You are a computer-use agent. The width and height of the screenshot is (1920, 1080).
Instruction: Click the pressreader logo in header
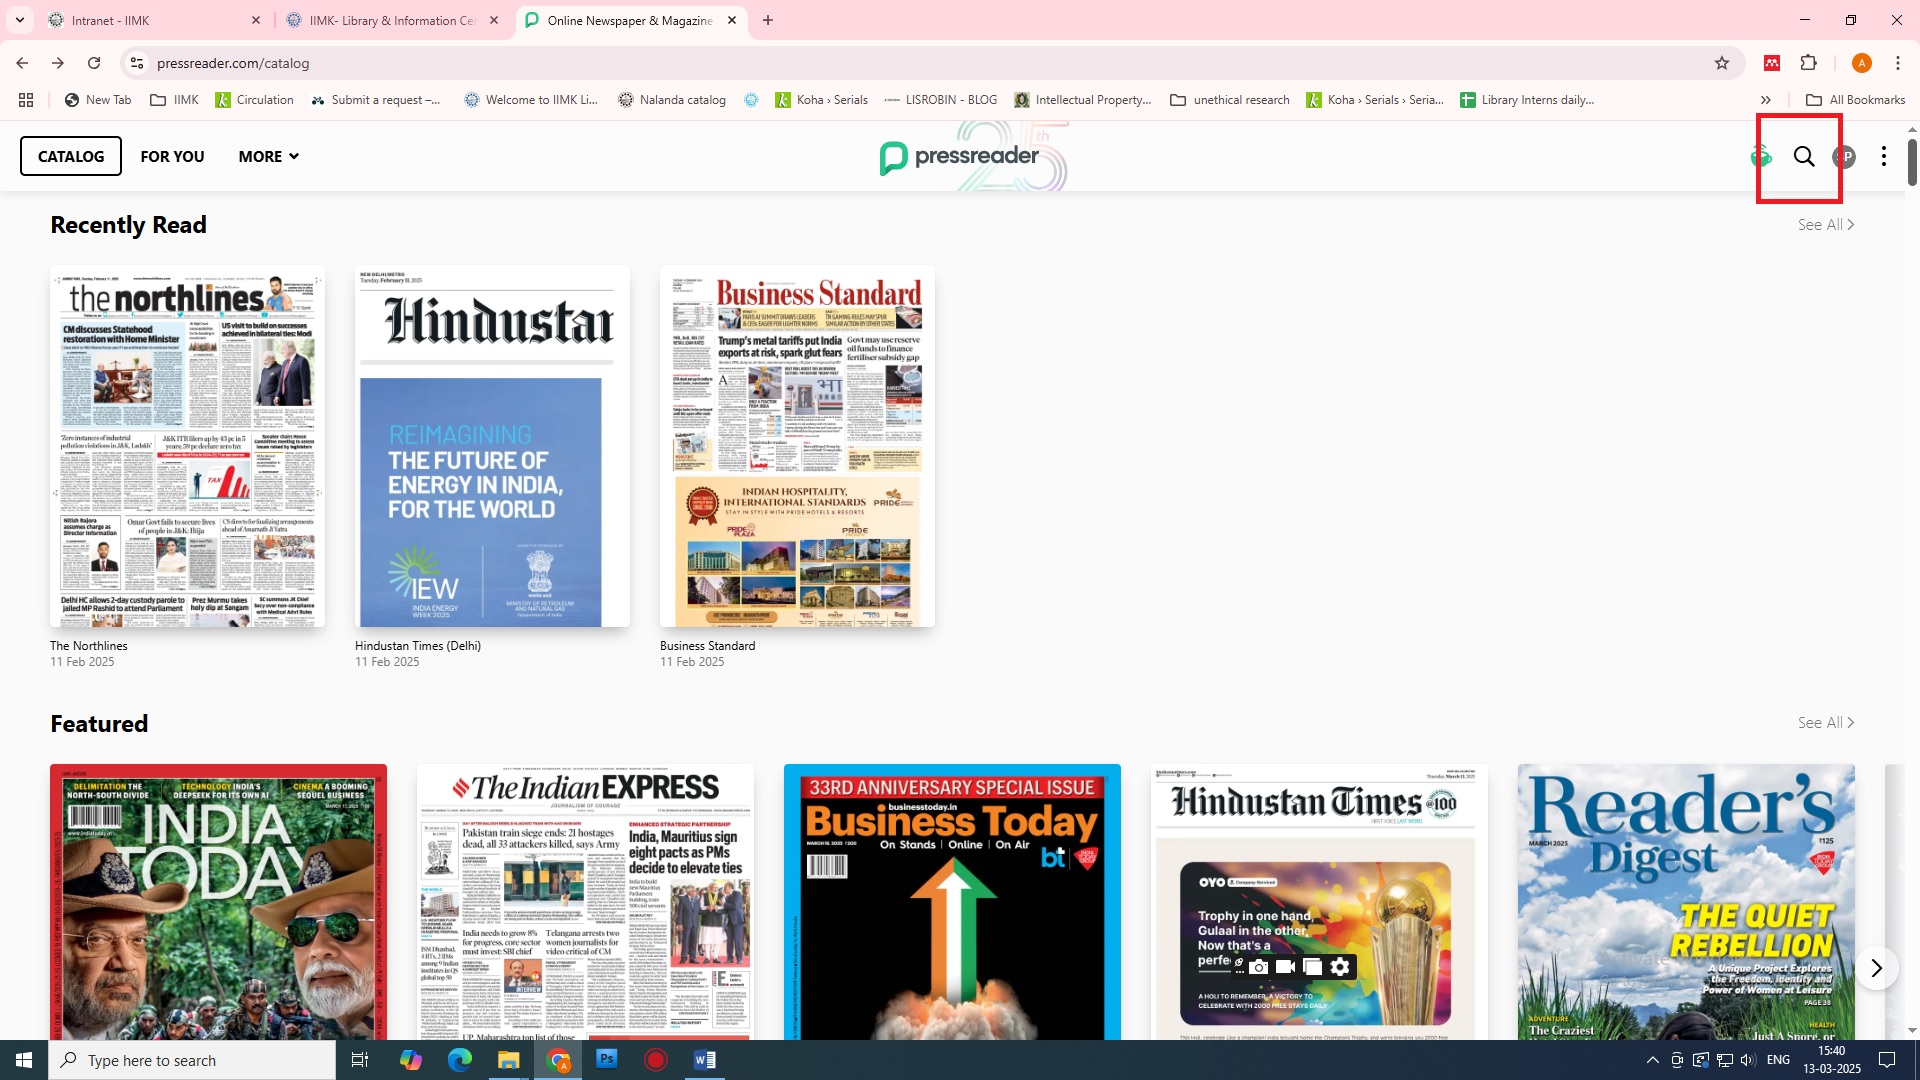click(x=960, y=157)
